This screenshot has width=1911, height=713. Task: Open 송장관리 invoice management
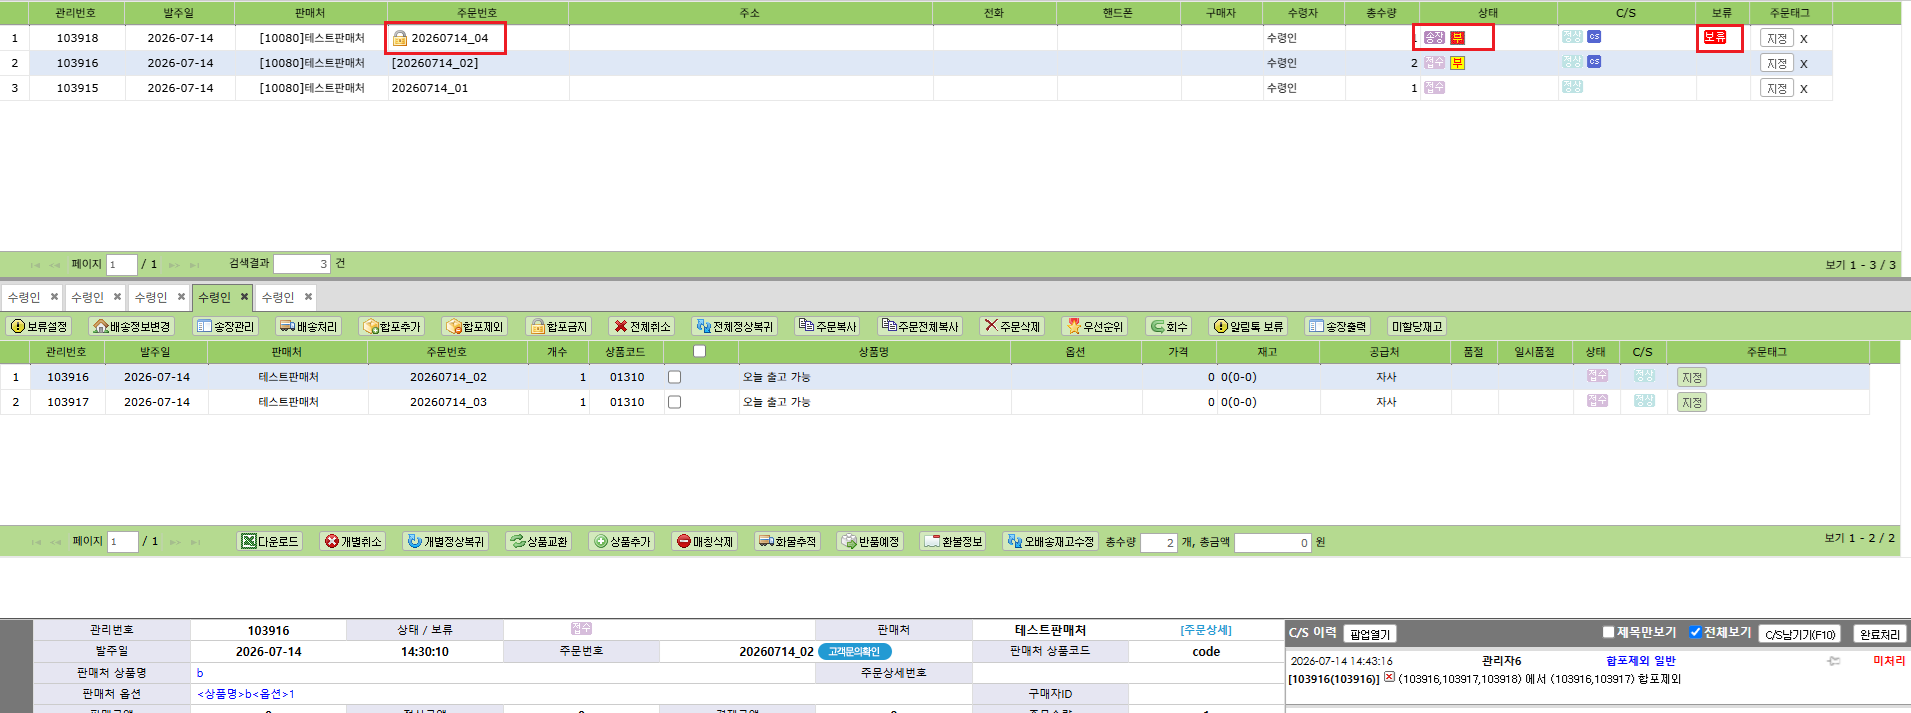click(x=225, y=326)
